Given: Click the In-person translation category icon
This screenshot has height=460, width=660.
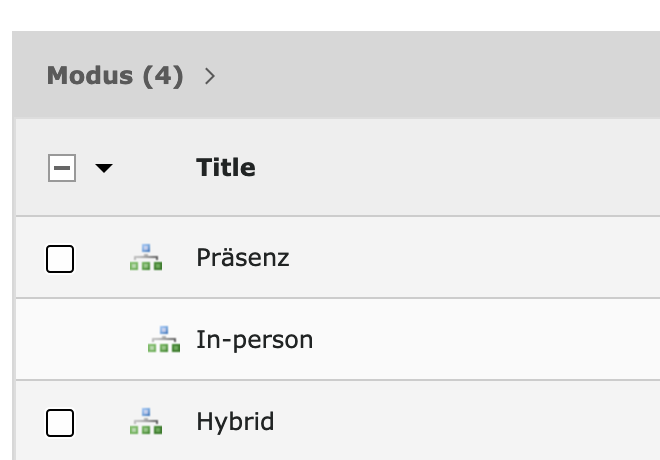Looking at the screenshot, I should pos(164,339).
